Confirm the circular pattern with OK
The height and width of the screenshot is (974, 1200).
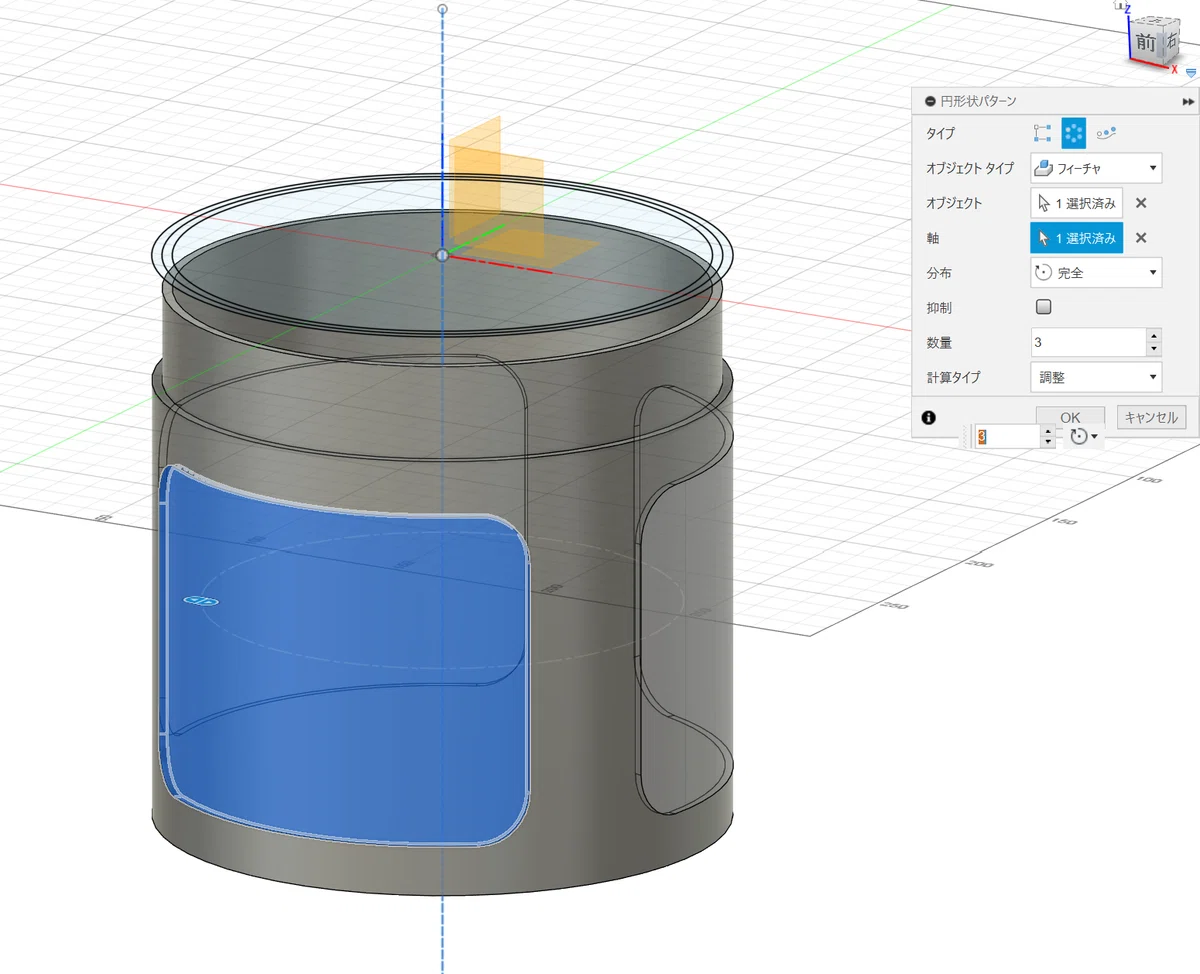coord(1070,417)
